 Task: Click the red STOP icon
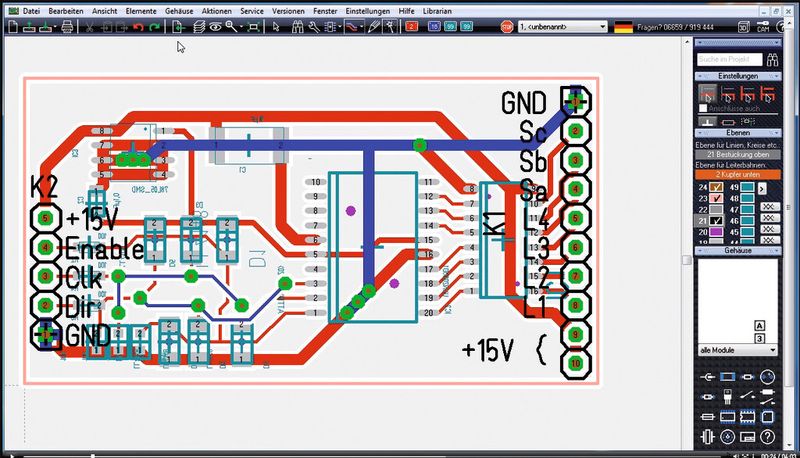click(x=507, y=27)
